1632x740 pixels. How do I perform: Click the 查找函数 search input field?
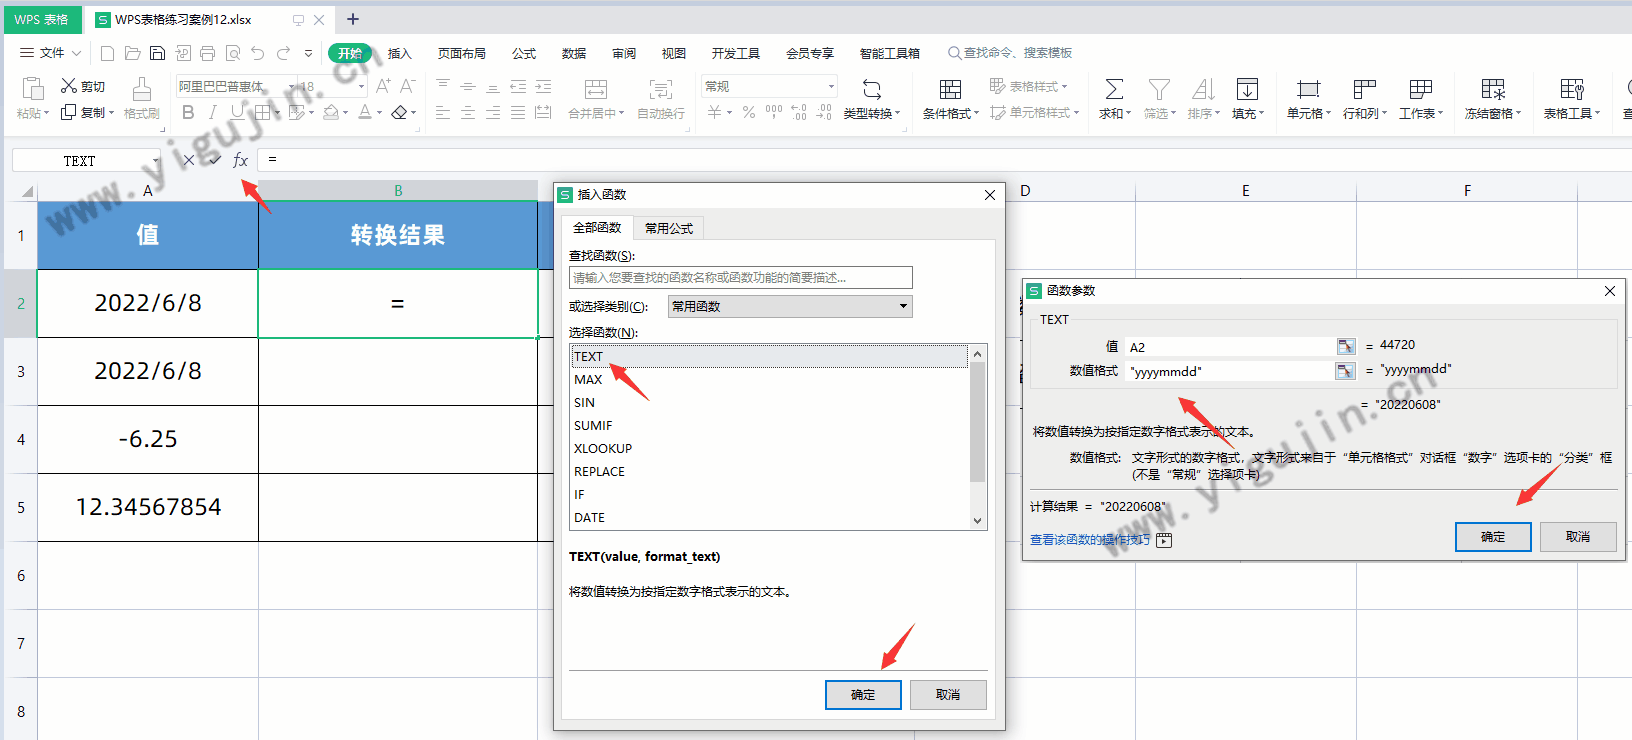point(741,277)
